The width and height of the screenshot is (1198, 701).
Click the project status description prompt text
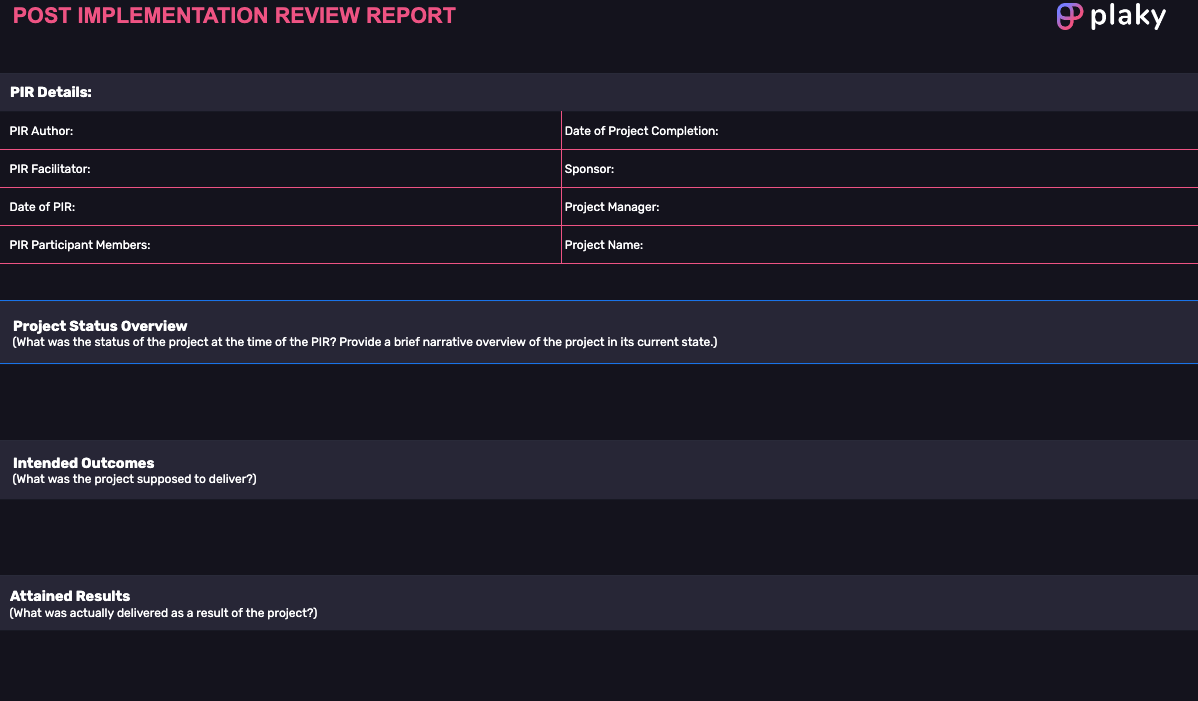pos(365,342)
